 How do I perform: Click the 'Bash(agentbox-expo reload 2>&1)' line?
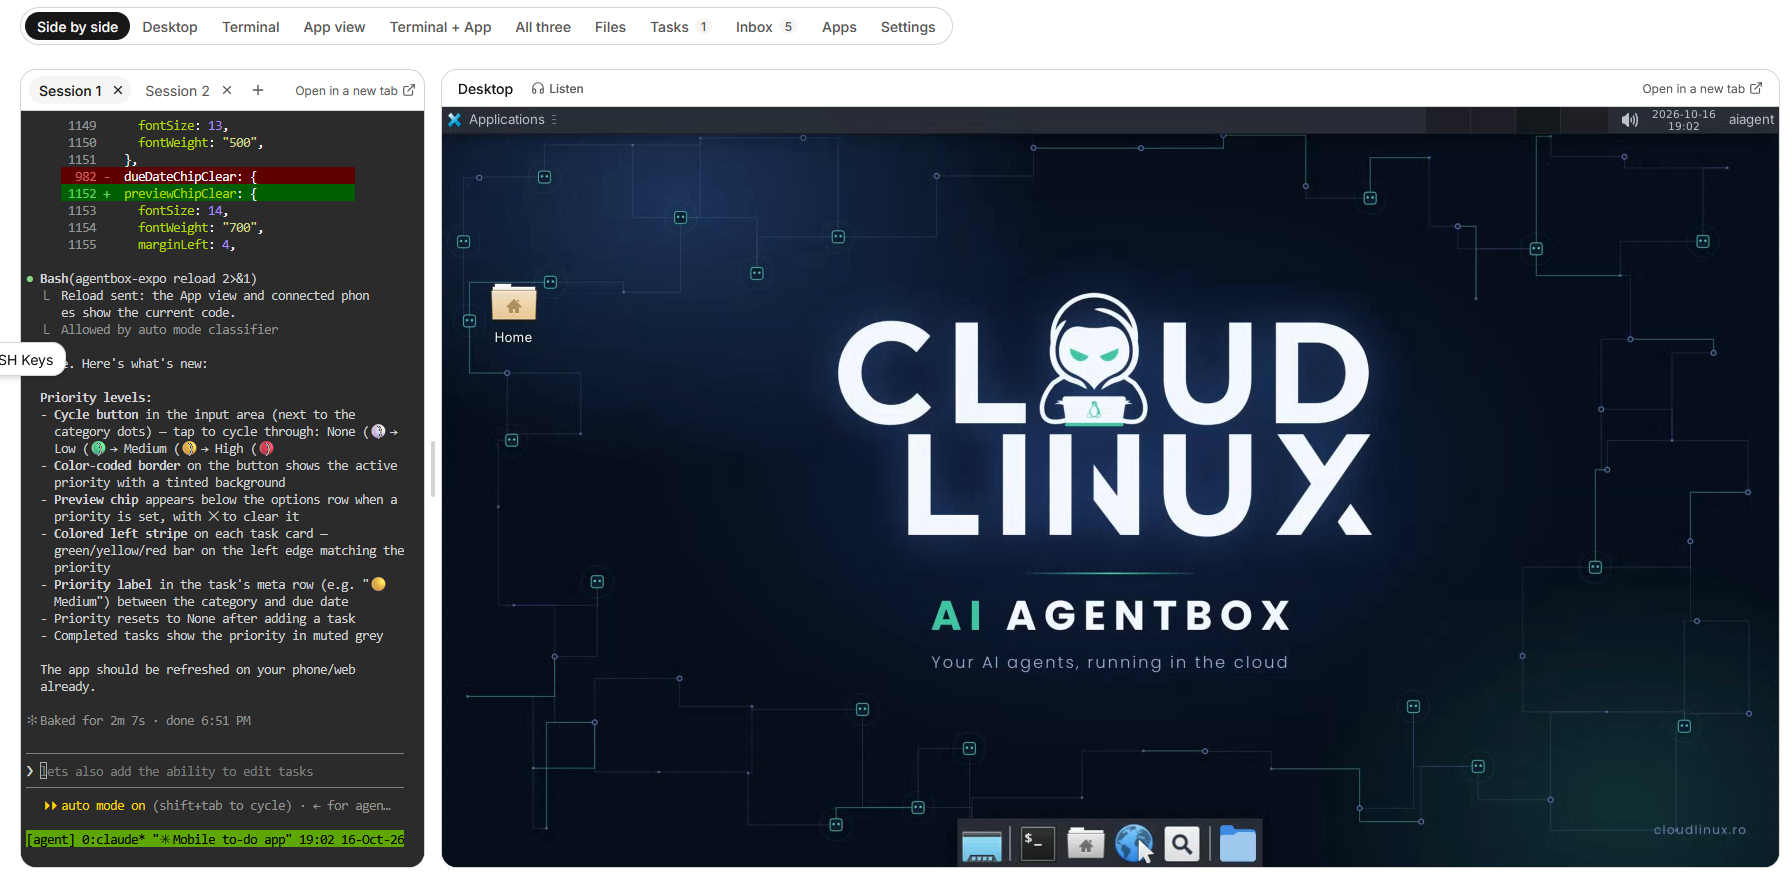coord(148,278)
